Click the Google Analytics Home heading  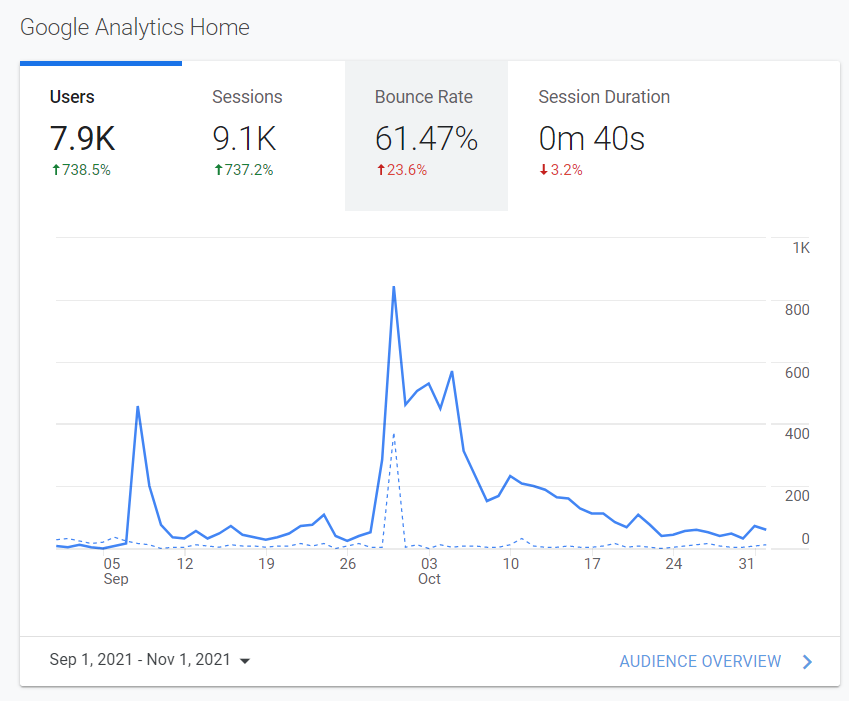coord(135,28)
